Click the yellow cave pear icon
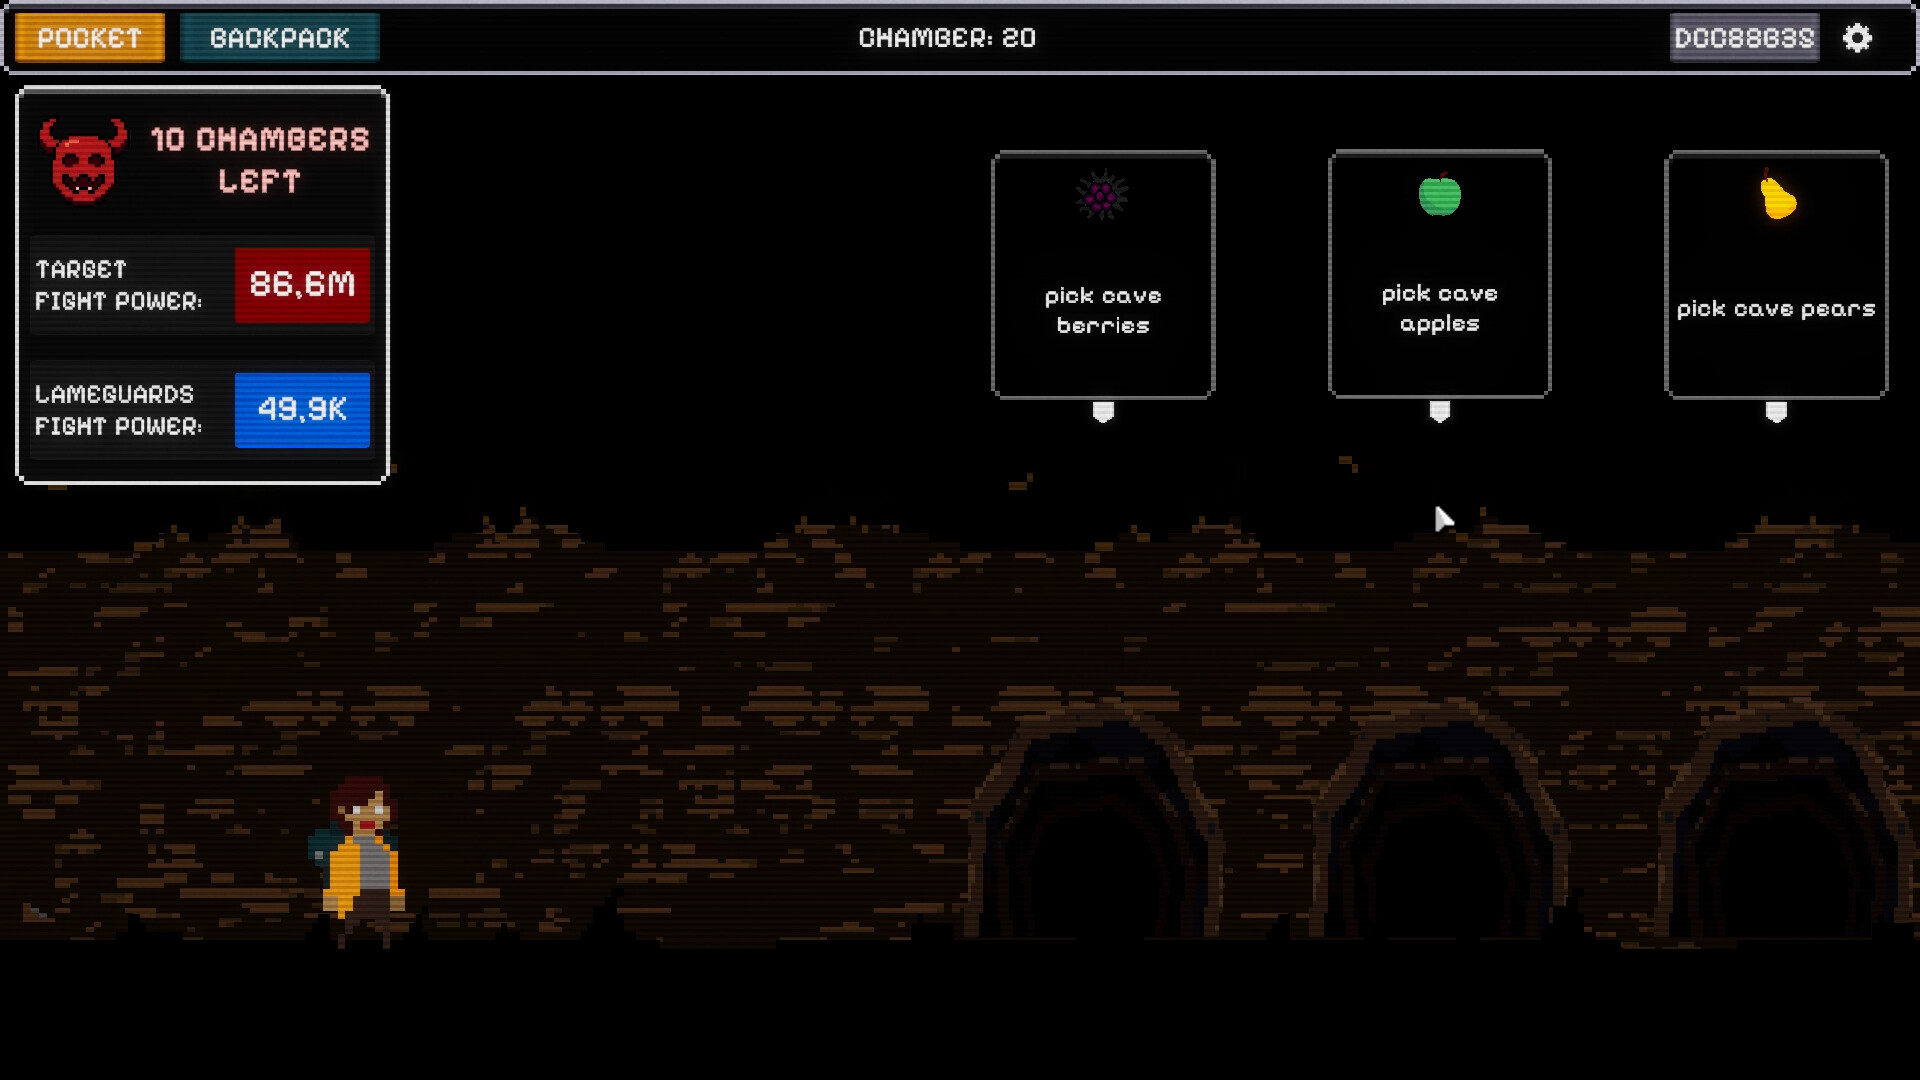 [1778, 195]
